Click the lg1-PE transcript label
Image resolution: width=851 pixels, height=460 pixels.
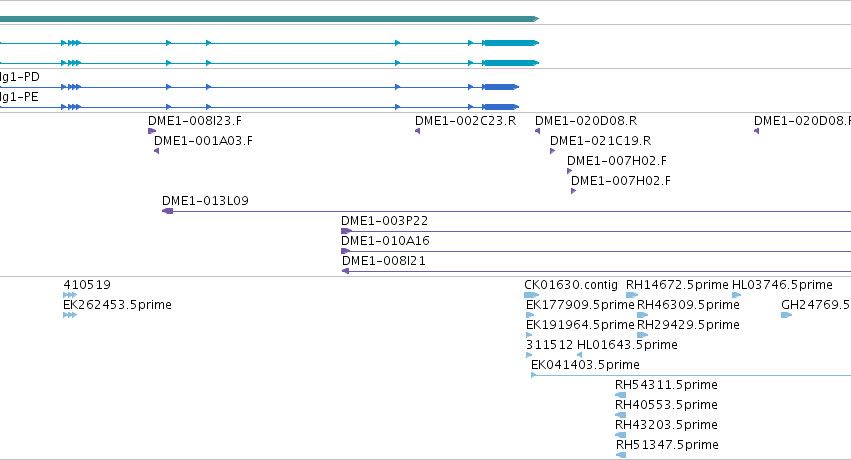(20, 97)
